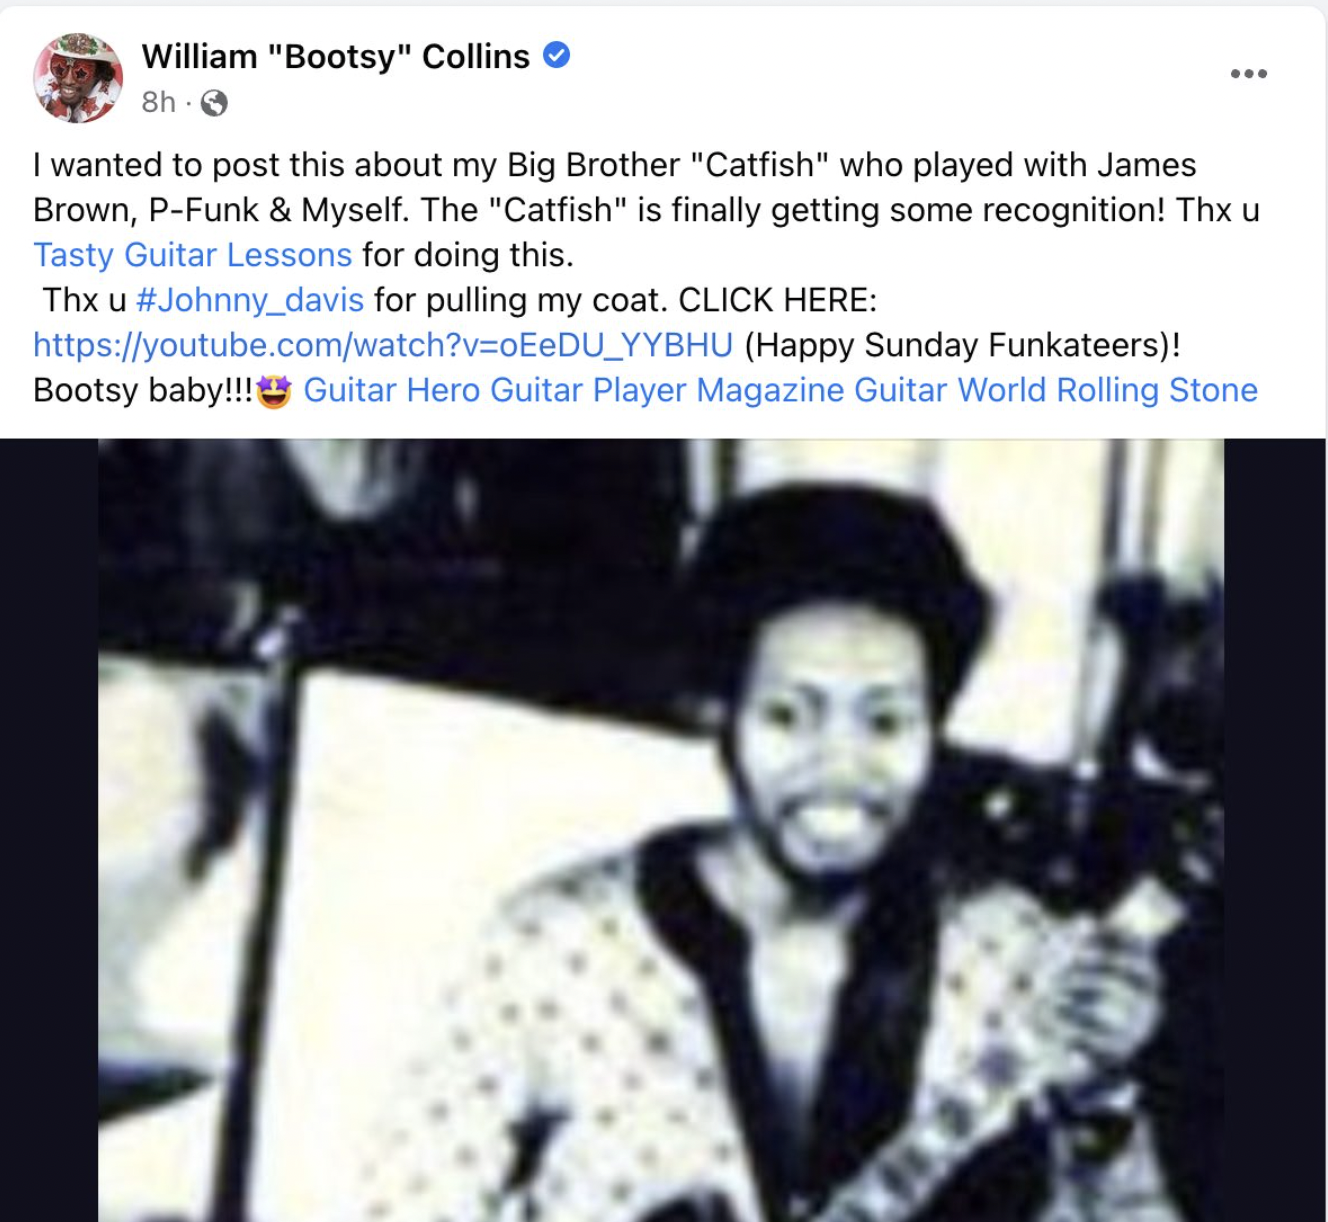Click the dark right border beside the photo
The image size is (1328, 1222).
(1276, 830)
